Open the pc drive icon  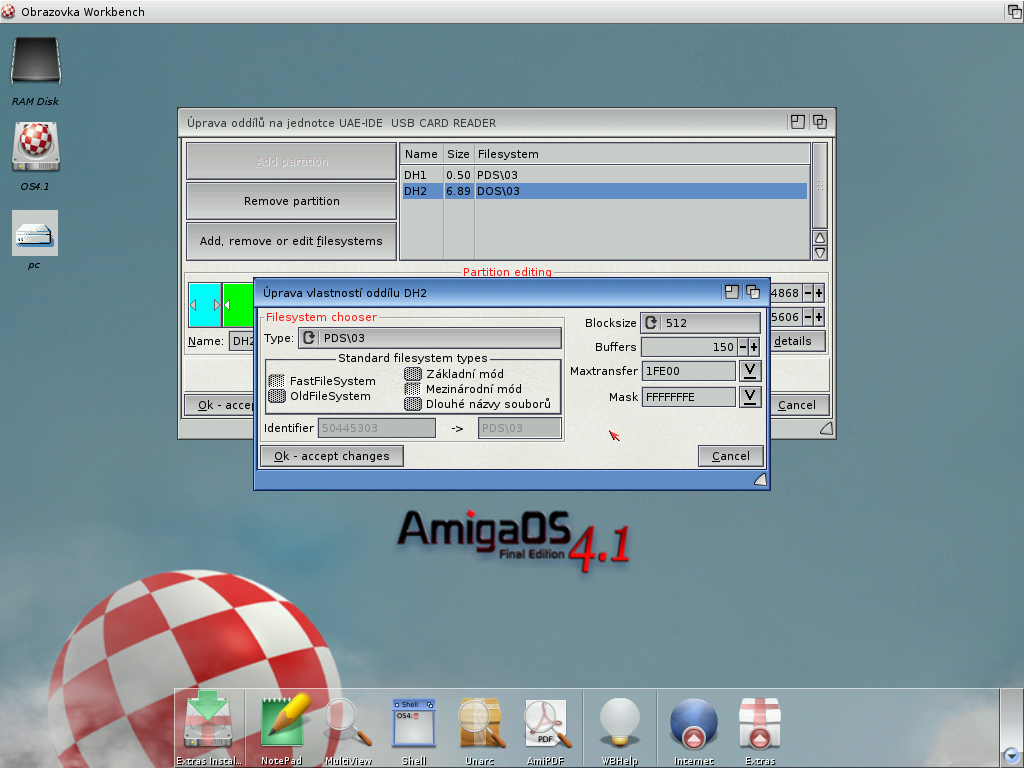coord(35,233)
